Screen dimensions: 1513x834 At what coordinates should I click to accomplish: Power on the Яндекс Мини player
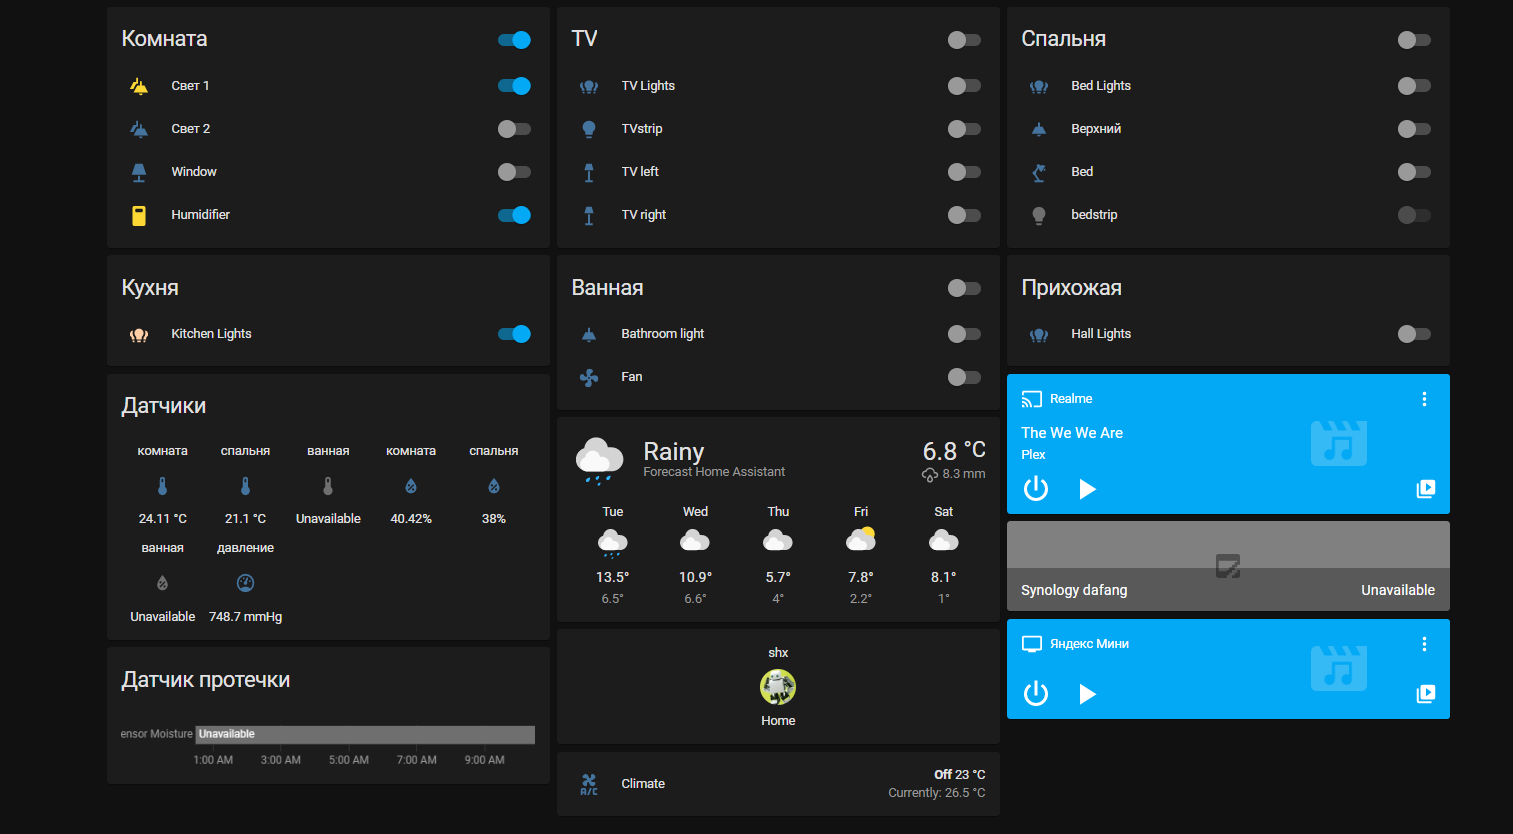(1036, 693)
